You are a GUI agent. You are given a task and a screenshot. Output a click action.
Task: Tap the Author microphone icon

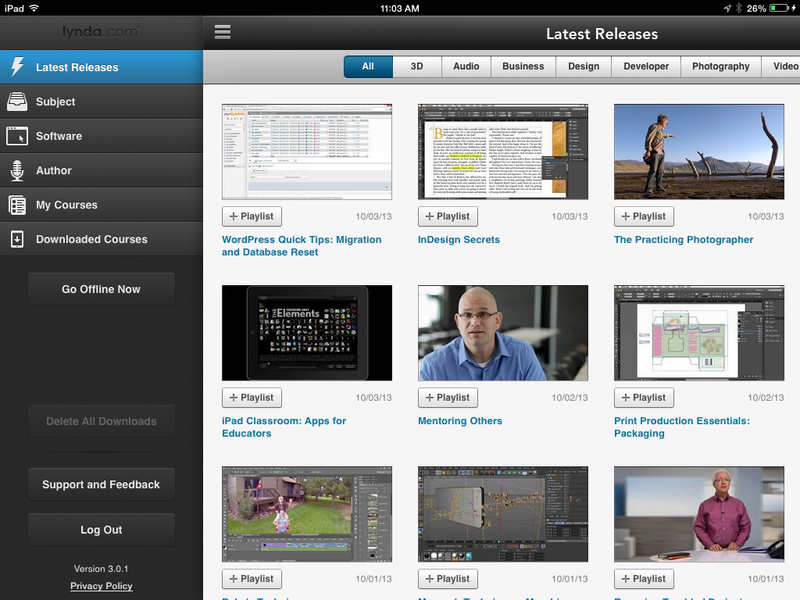(17, 170)
